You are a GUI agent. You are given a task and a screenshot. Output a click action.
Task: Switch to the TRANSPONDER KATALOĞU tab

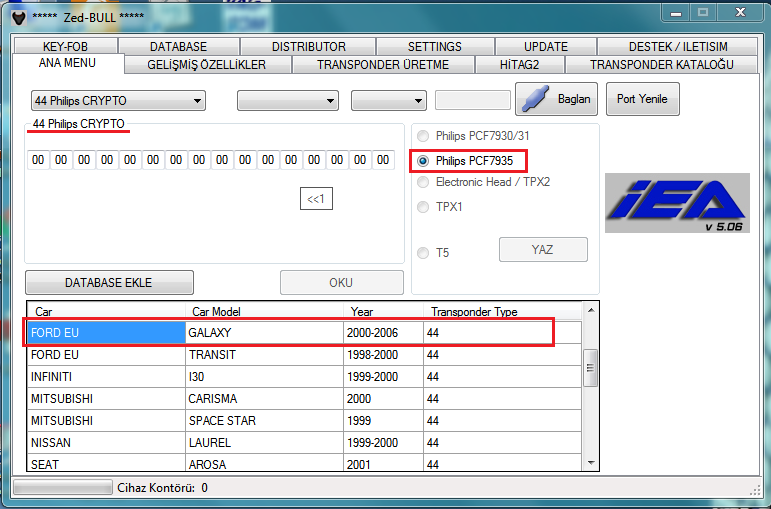pos(661,65)
